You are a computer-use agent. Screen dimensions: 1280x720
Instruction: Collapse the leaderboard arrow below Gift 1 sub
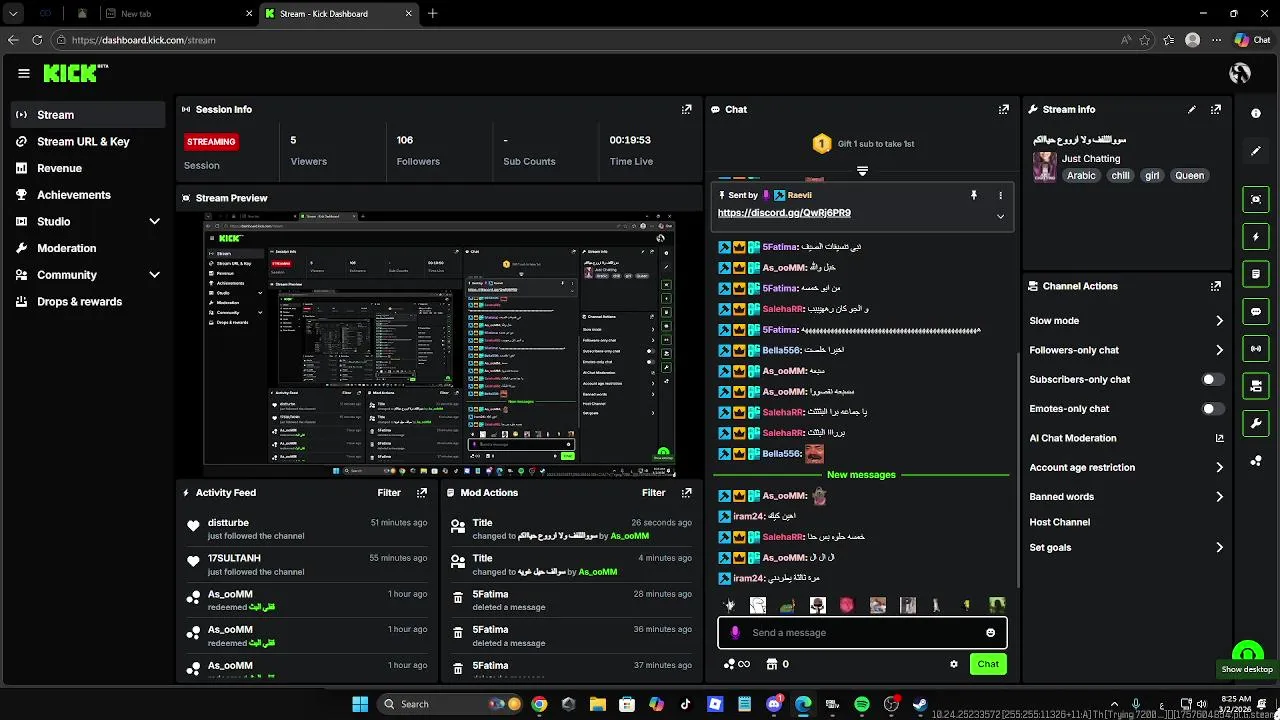tap(862, 171)
